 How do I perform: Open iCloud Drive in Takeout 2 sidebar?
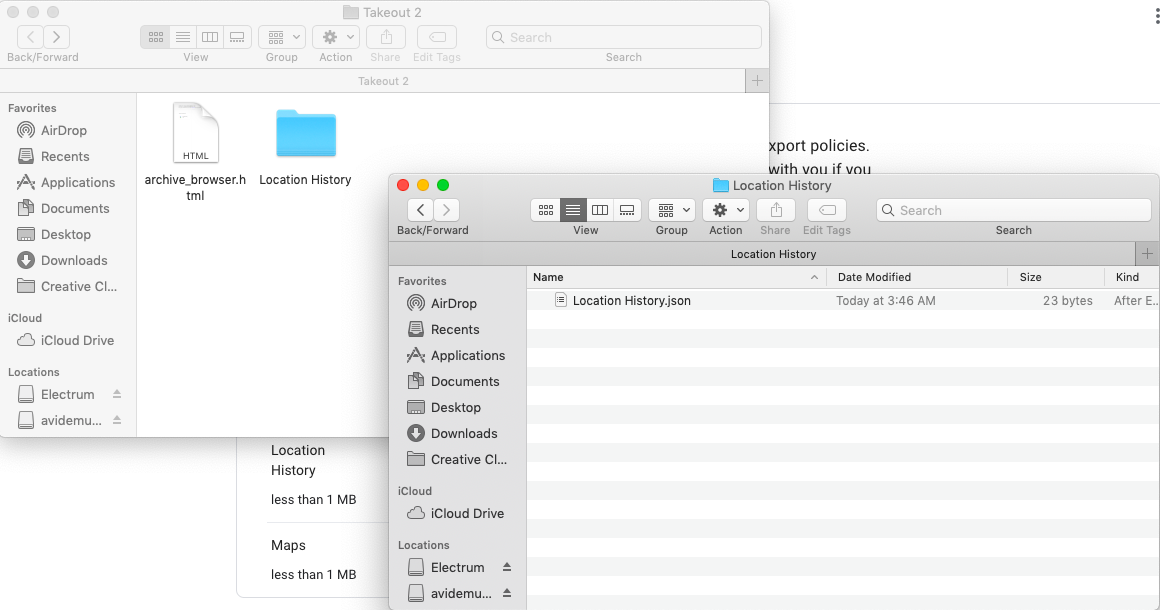pyautogui.click(x=64, y=340)
